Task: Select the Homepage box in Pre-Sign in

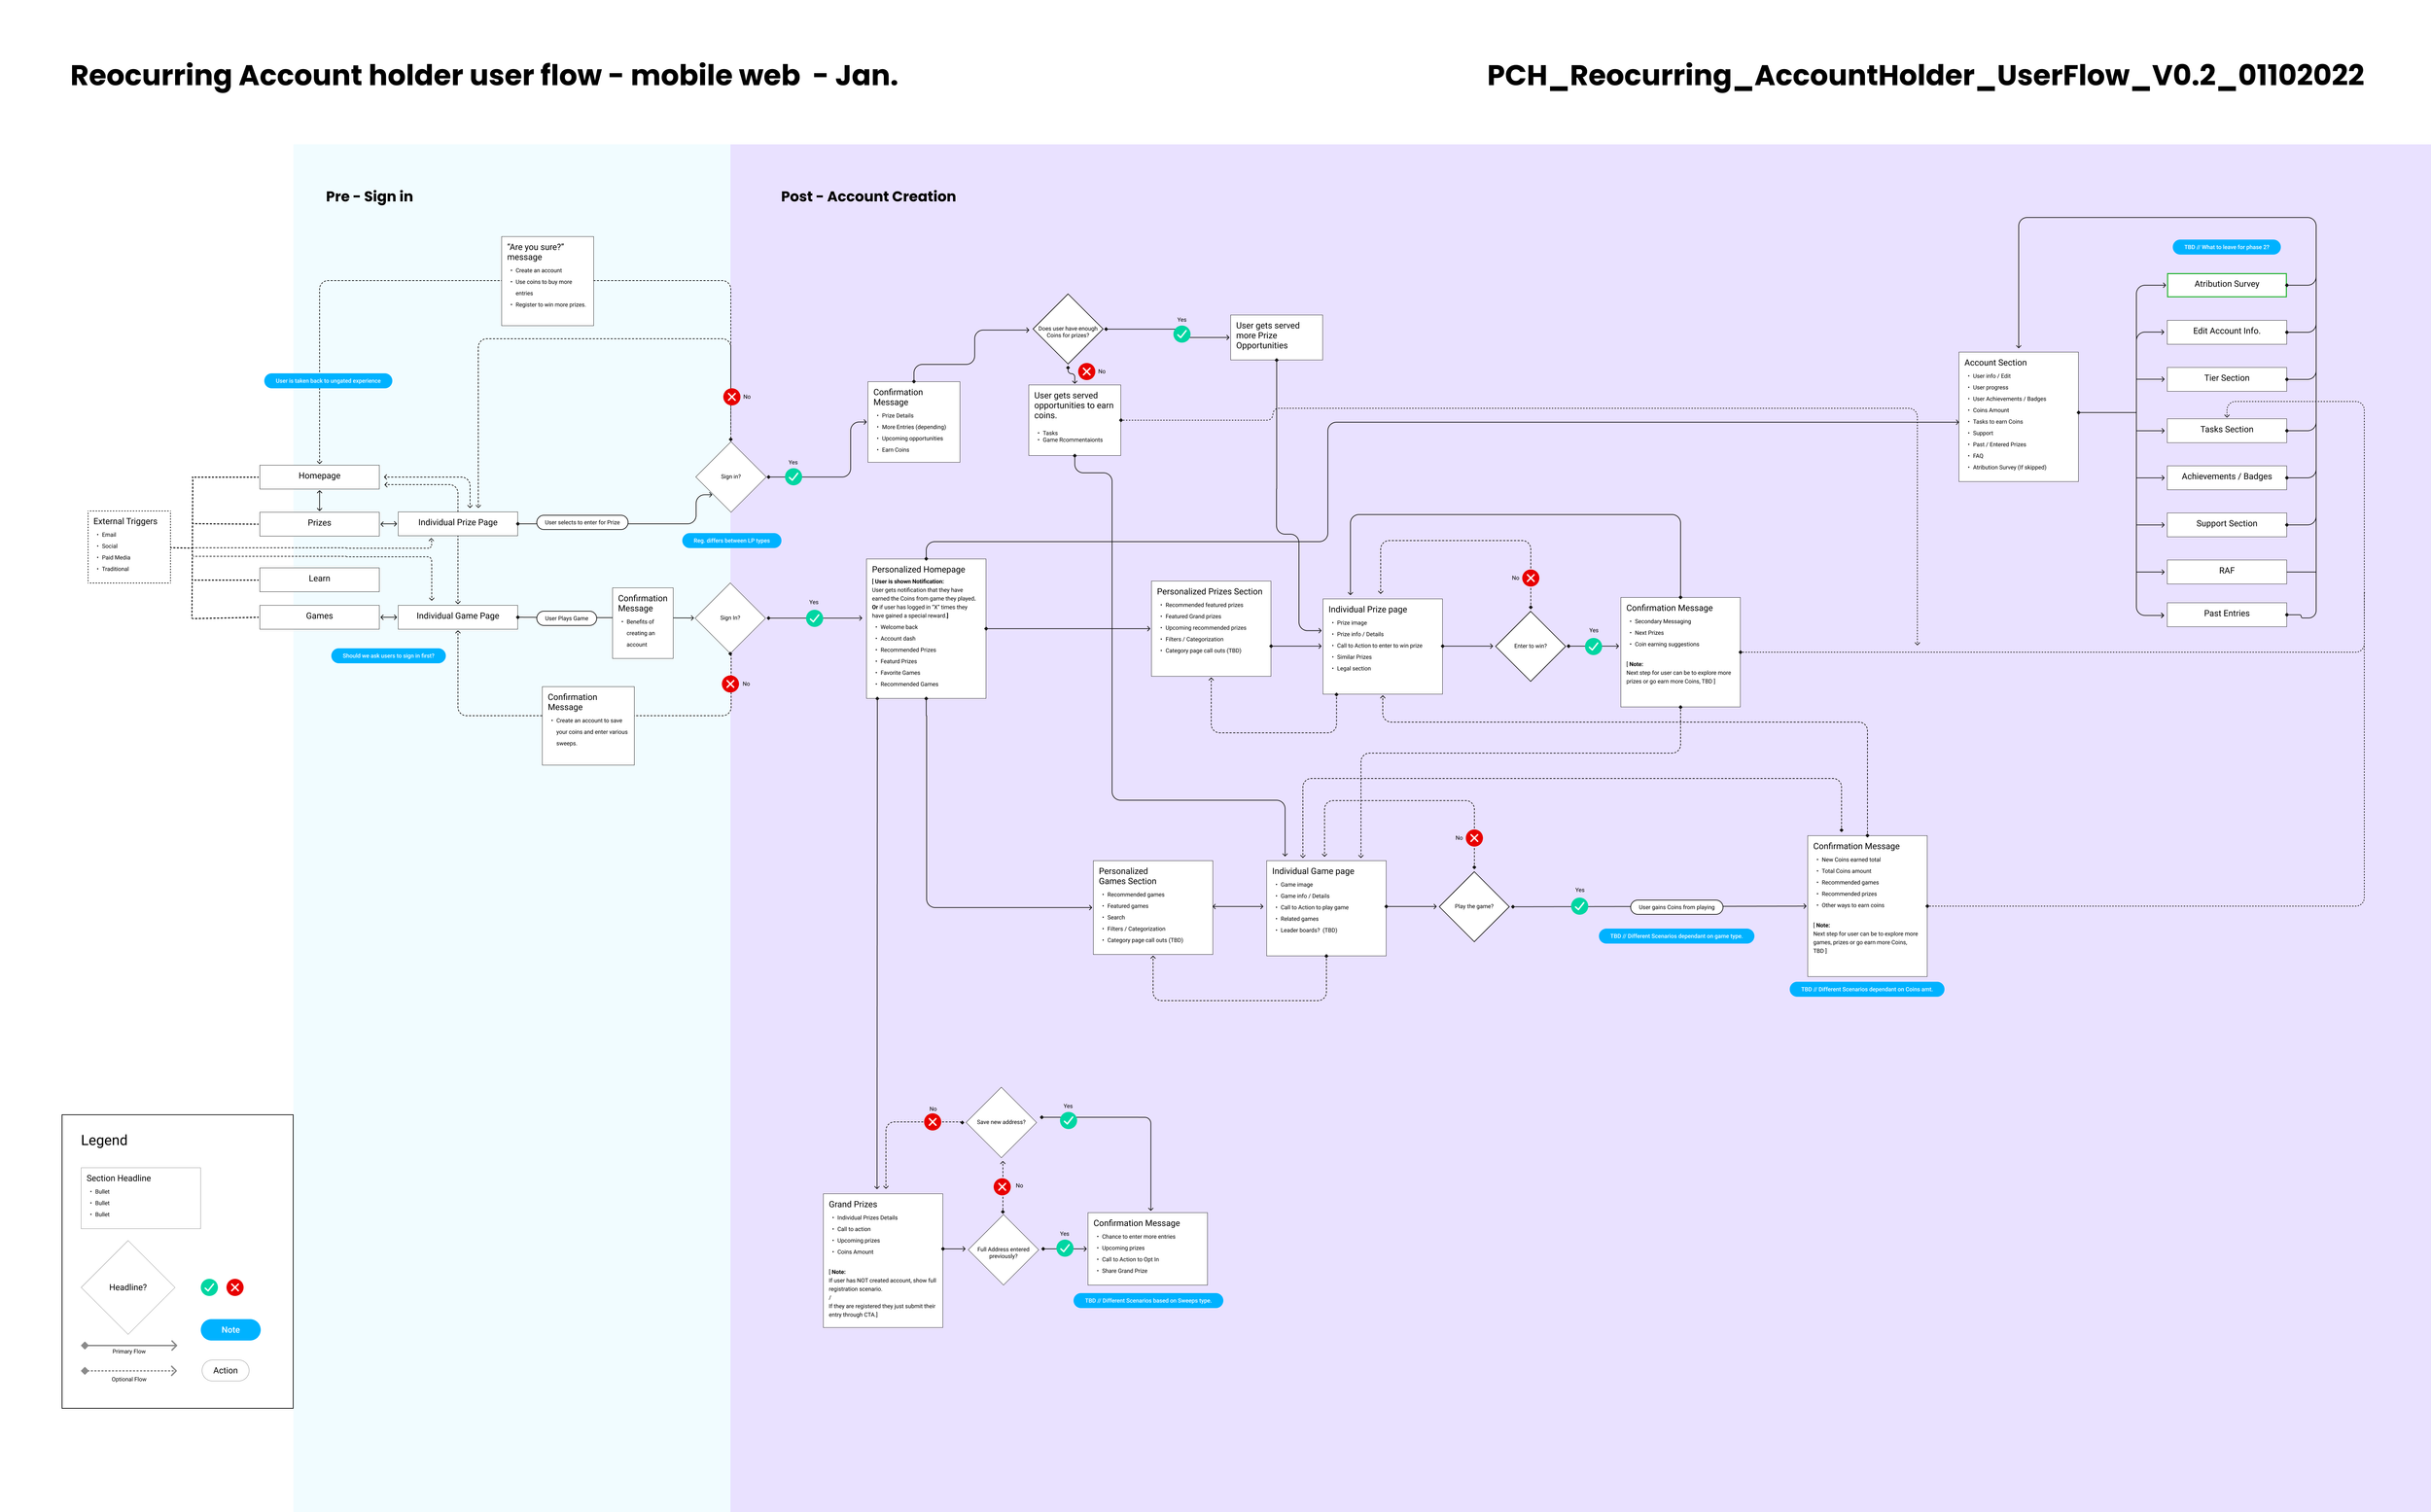Action: coord(319,476)
